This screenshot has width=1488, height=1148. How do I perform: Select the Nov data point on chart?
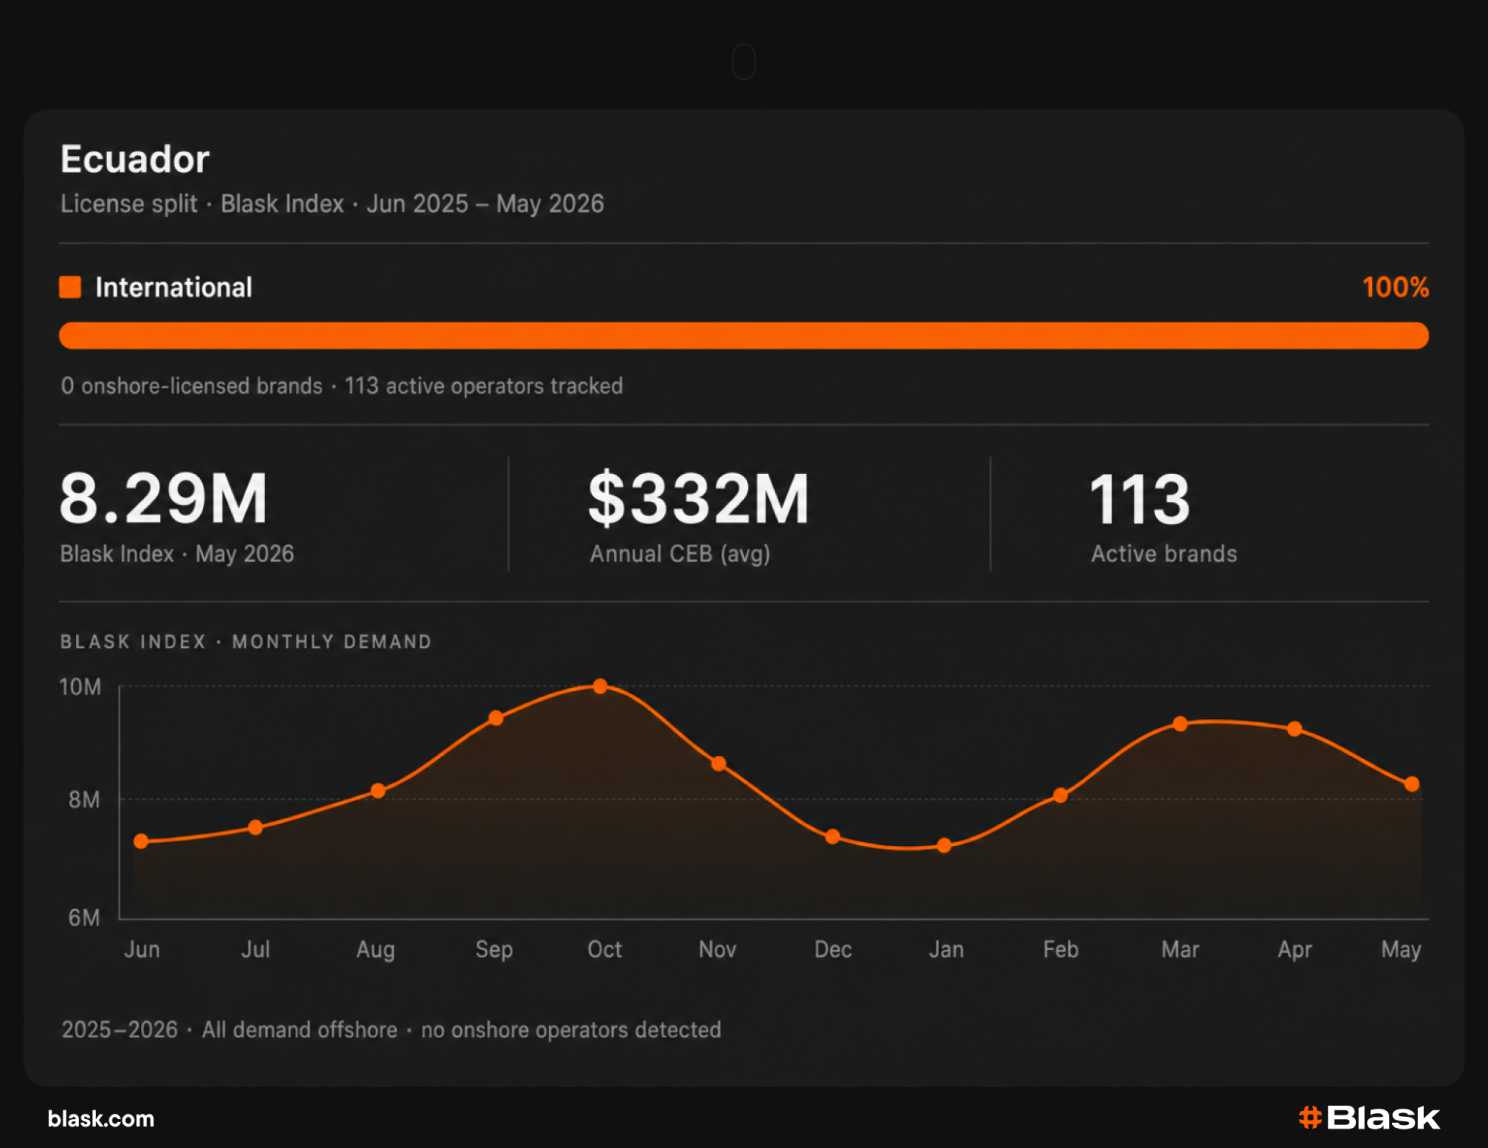[x=718, y=764]
